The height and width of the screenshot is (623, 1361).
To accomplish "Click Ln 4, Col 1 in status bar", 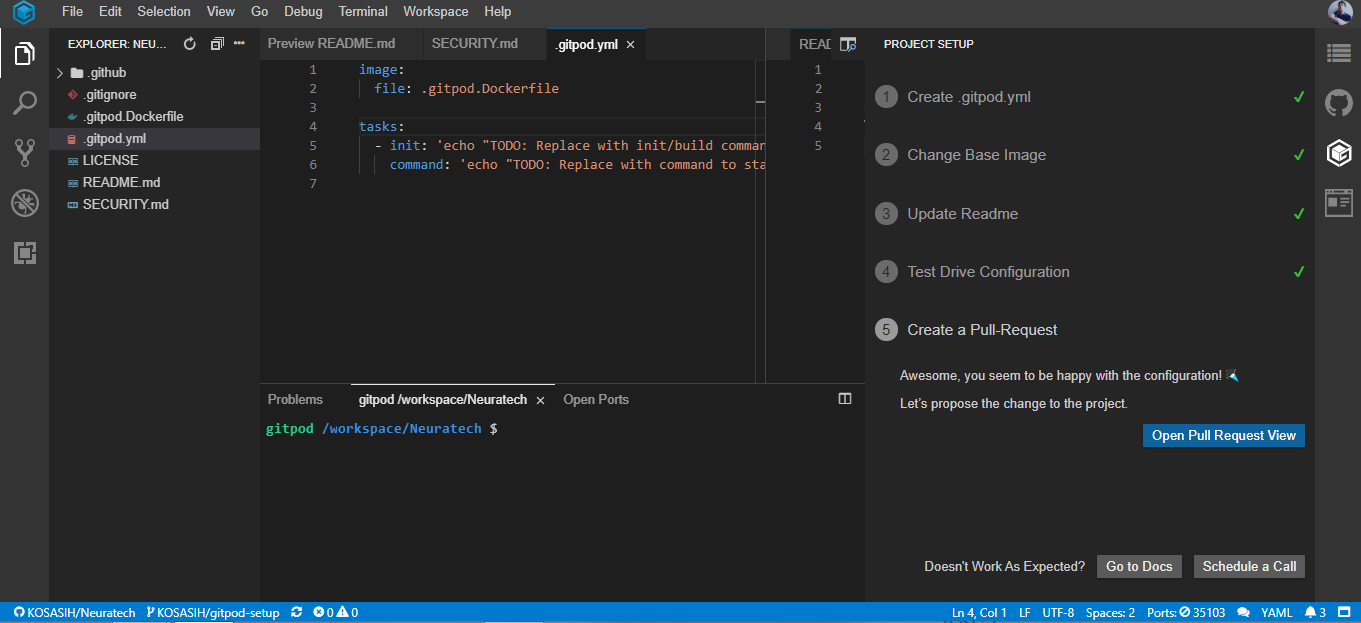I will point(979,612).
